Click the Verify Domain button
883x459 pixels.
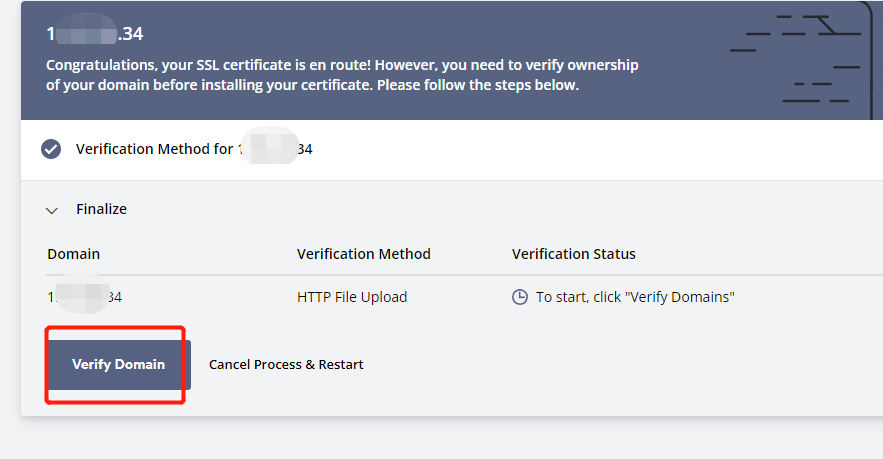(119, 364)
